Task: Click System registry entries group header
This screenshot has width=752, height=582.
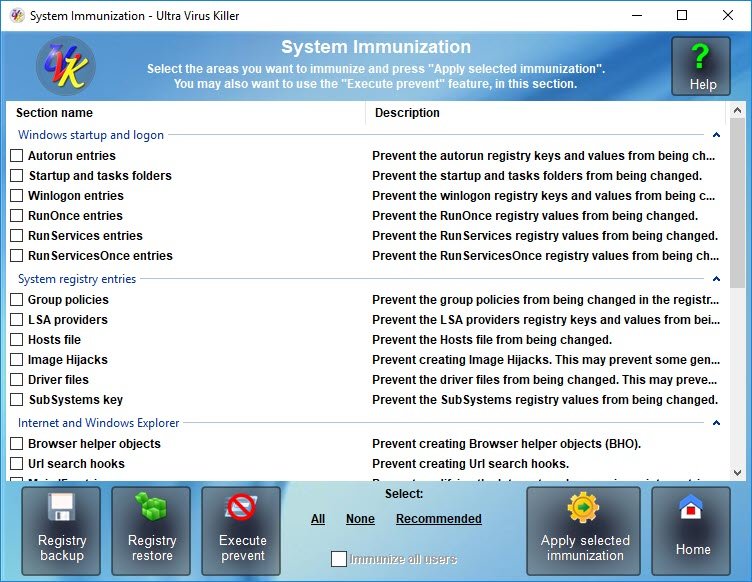Action: coord(77,279)
